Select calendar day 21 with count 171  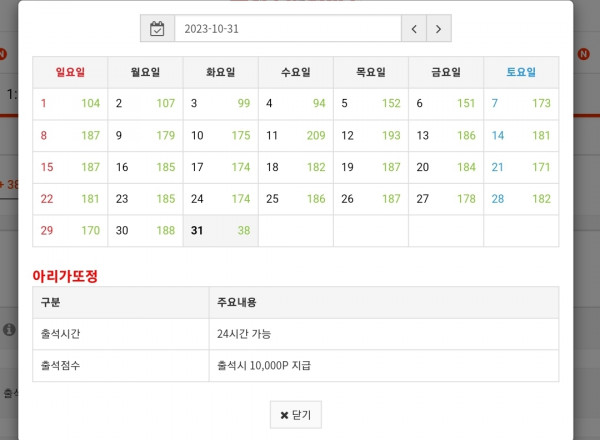[521, 168]
